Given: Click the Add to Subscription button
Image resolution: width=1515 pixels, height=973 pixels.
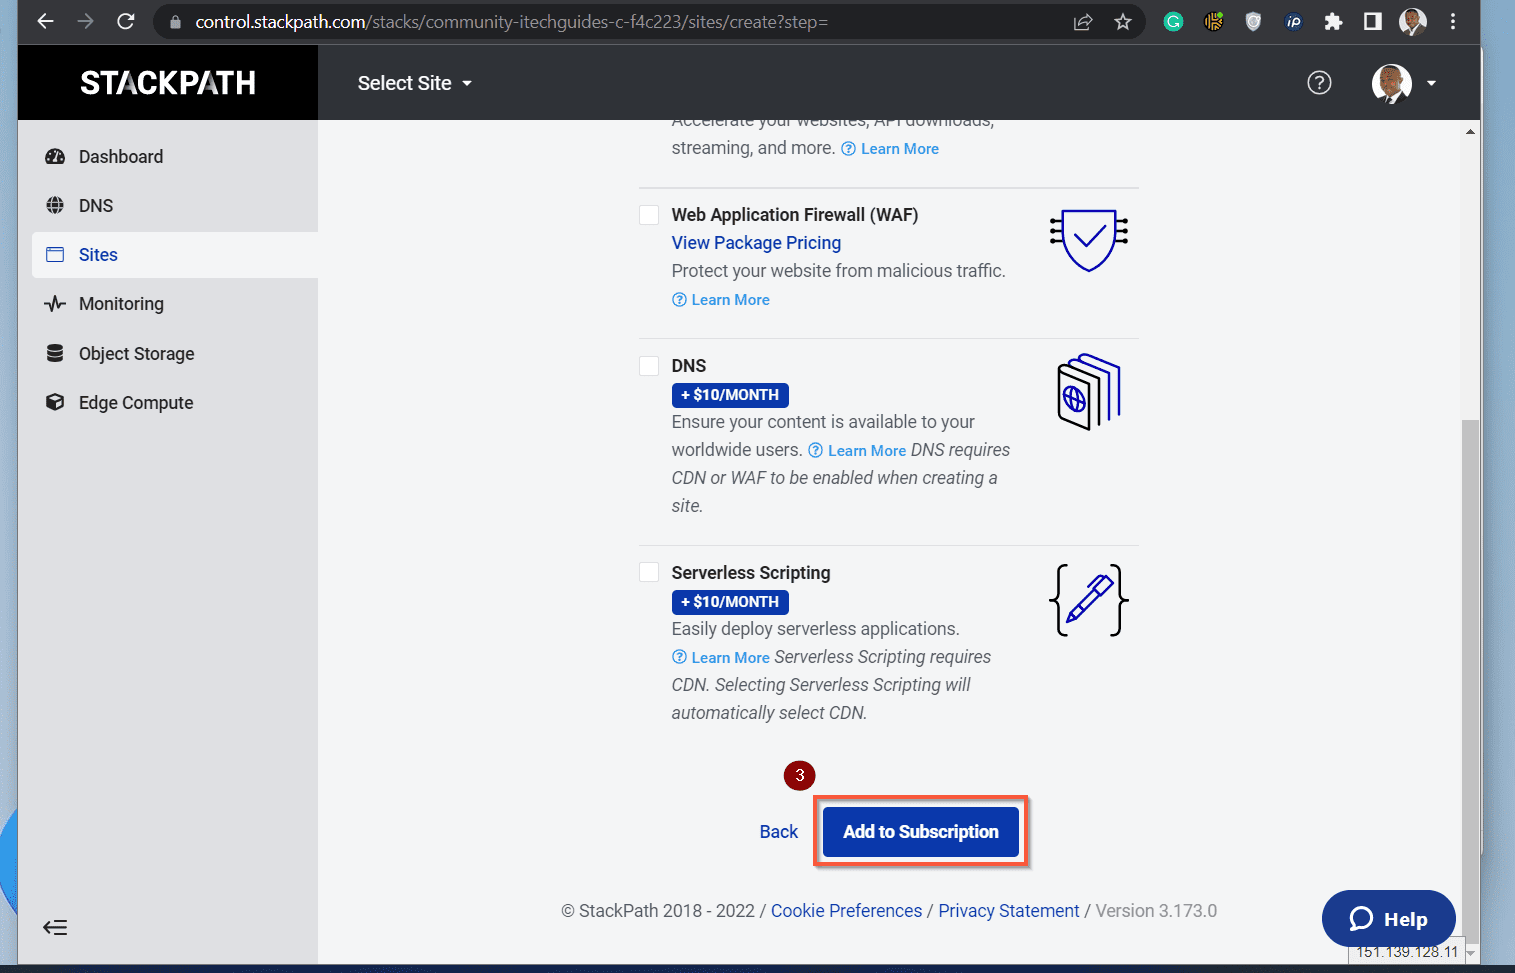Looking at the screenshot, I should click(x=921, y=832).
